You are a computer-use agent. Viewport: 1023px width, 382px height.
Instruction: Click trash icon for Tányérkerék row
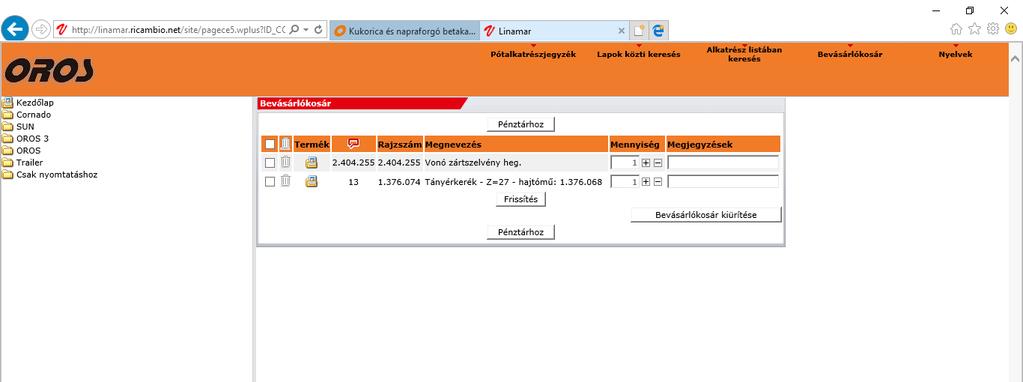tap(285, 181)
